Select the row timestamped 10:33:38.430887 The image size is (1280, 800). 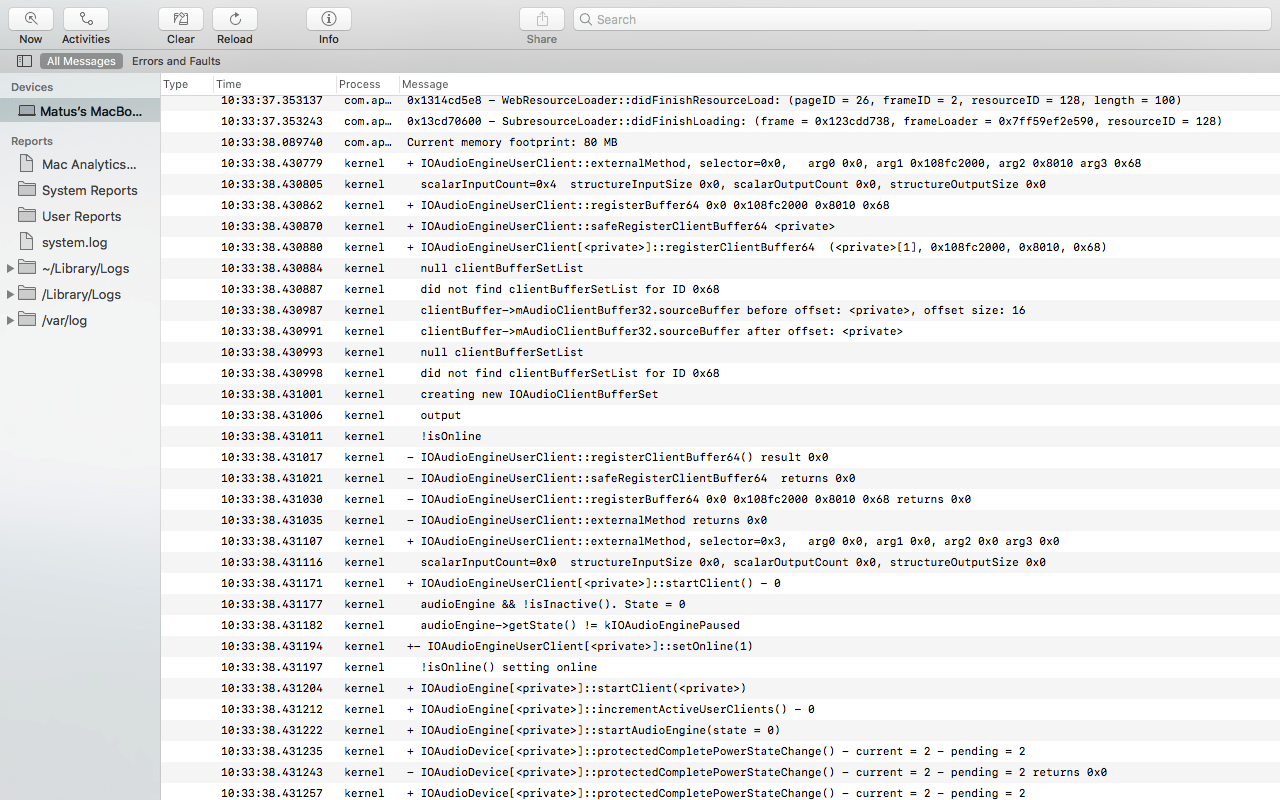tap(720, 289)
